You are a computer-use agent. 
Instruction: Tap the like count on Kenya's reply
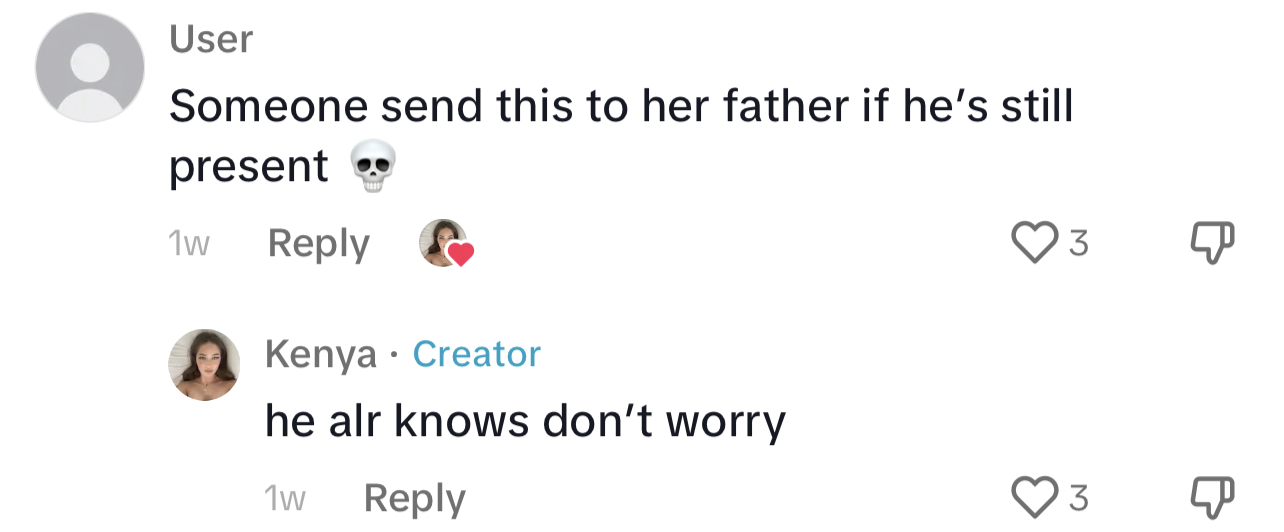[x=1078, y=497]
